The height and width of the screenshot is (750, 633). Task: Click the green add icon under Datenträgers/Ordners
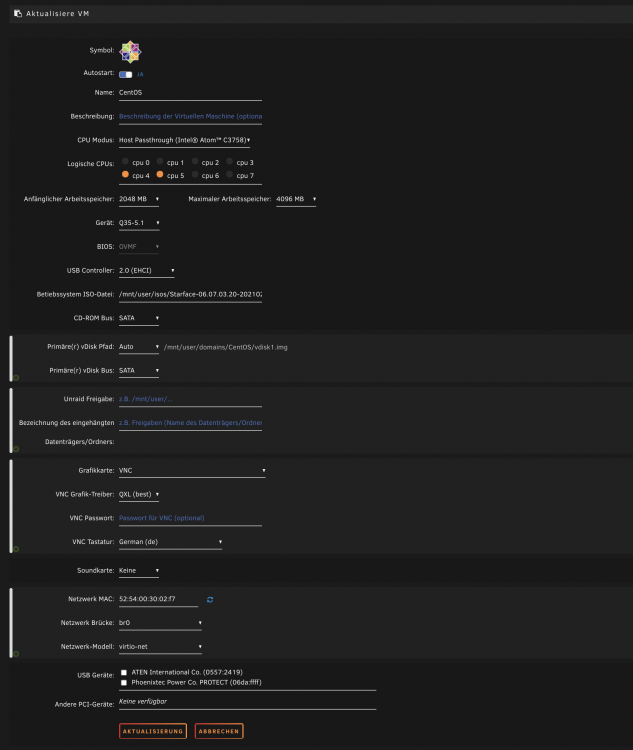[x=16, y=449]
